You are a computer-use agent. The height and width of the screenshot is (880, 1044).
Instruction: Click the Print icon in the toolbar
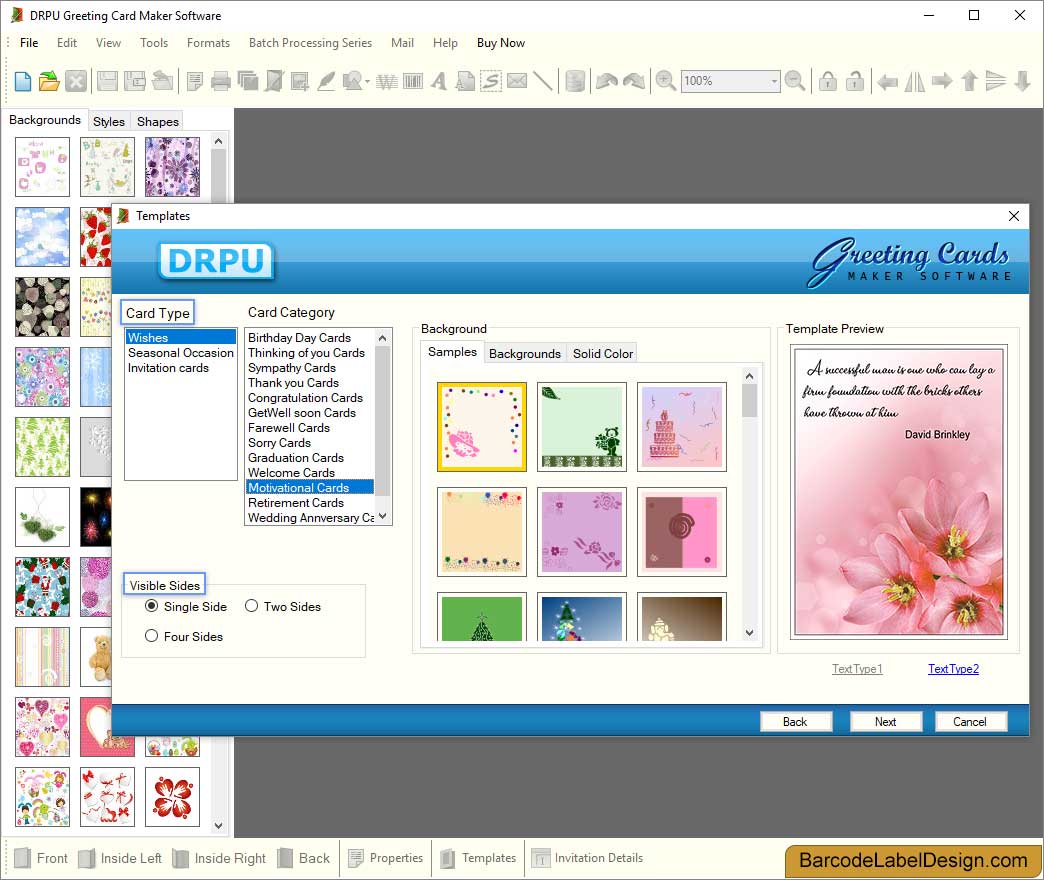click(220, 81)
